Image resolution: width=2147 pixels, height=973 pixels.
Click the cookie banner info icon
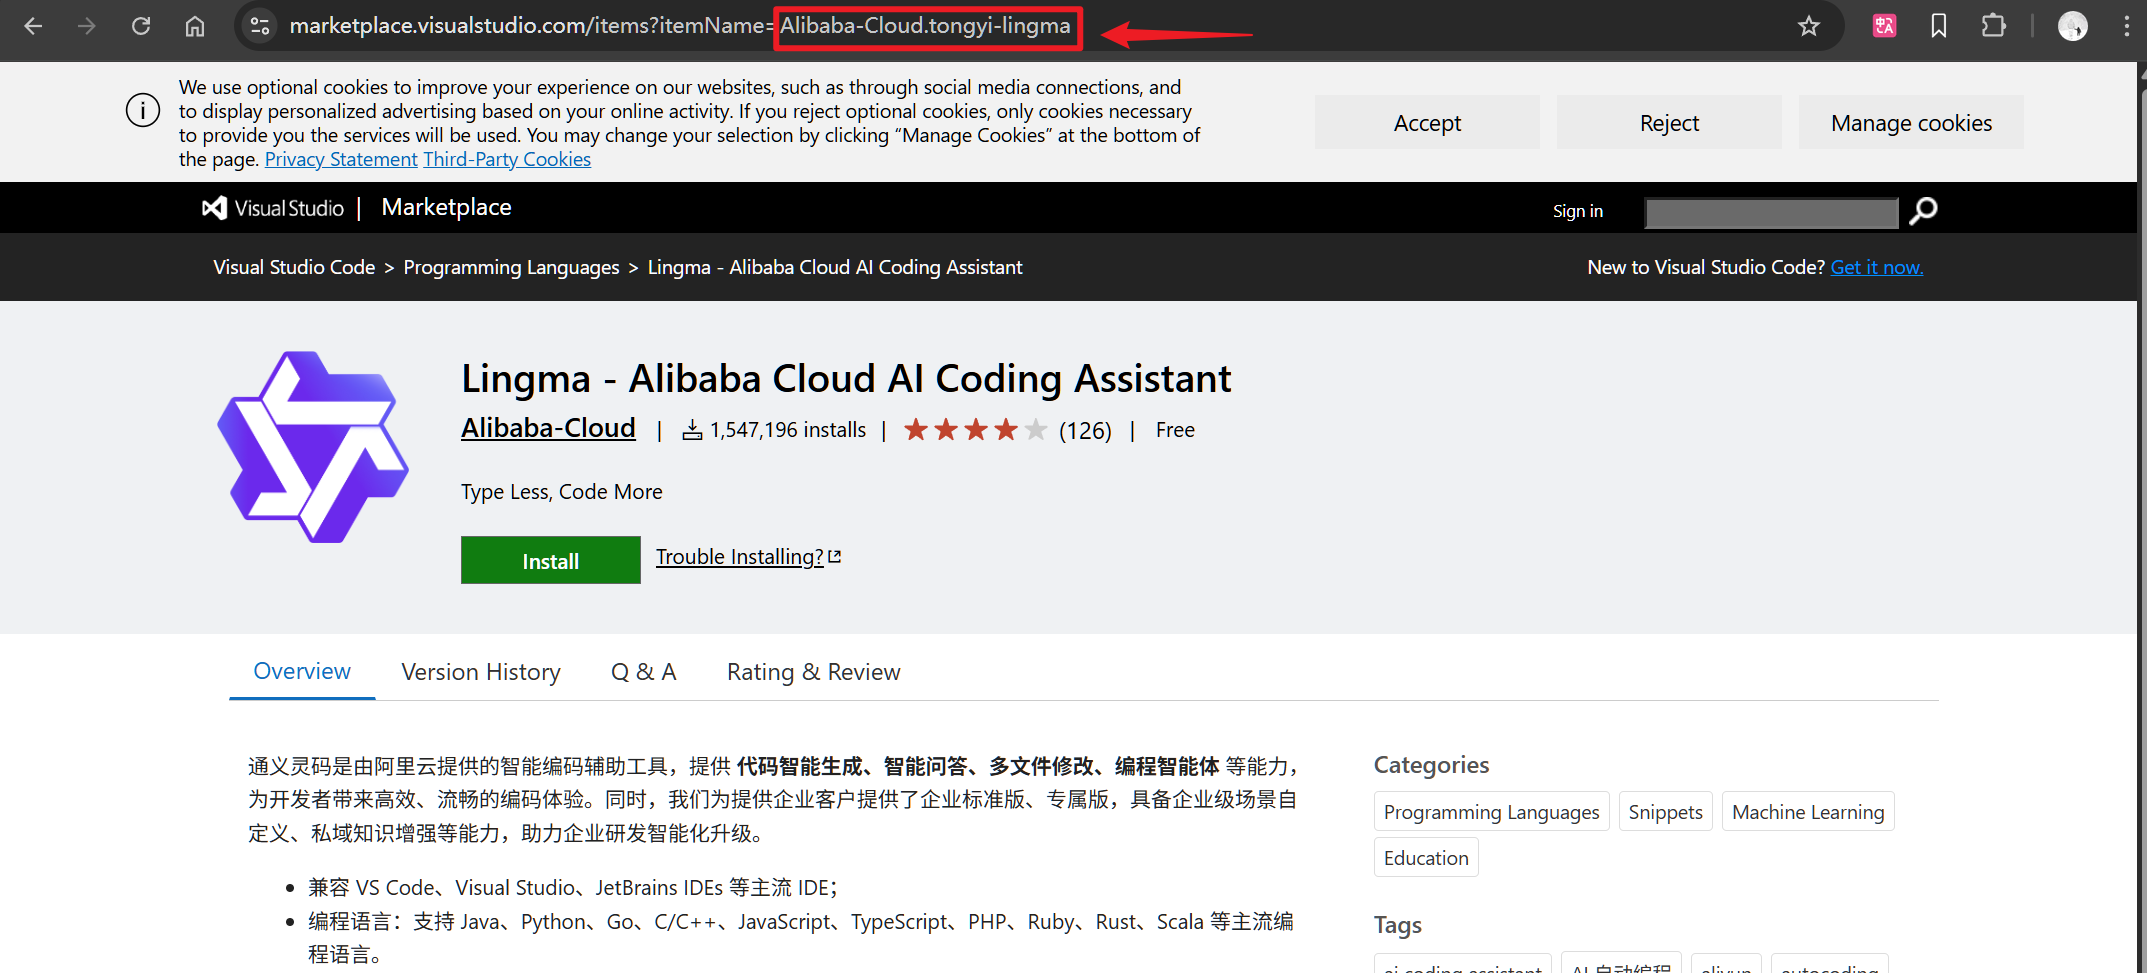click(143, 110)
